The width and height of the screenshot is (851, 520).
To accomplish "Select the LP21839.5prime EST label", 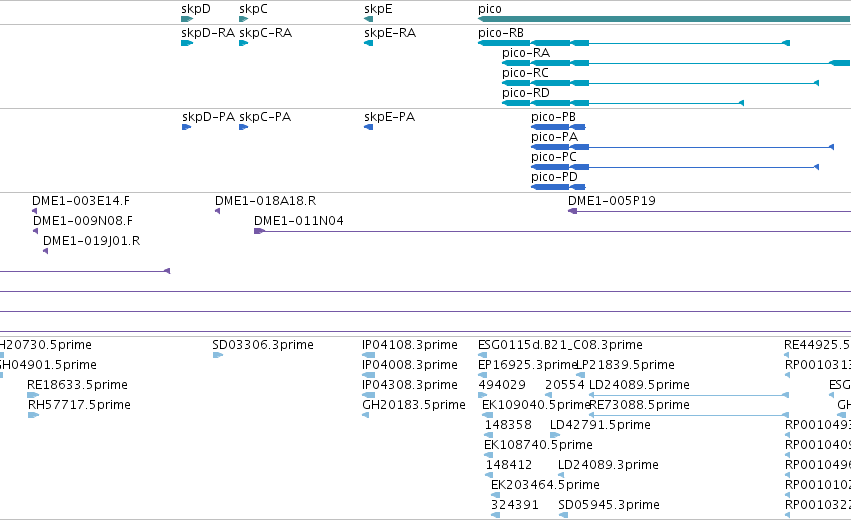I will (x=625, y=365).
